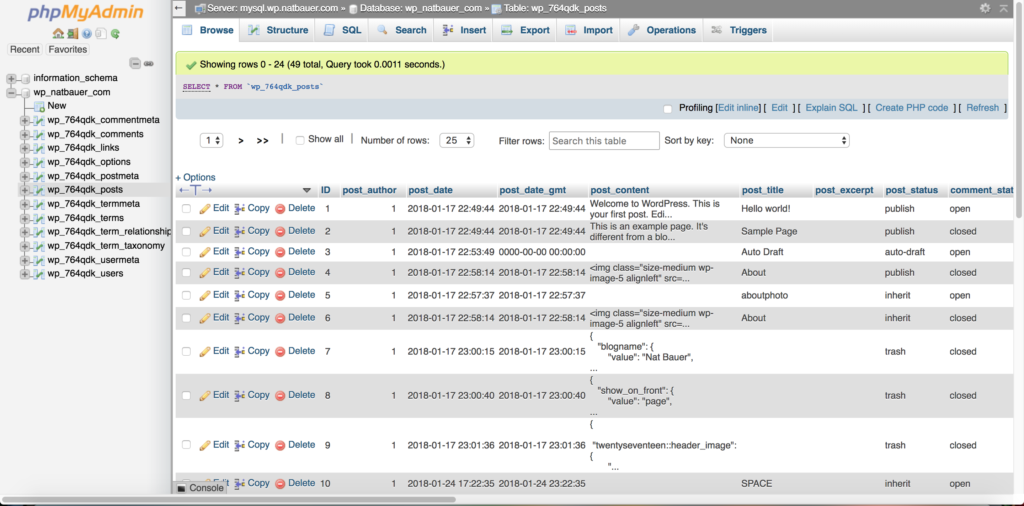Image resolution: width=1024 pixels, height=506 pixels.
Task: Click the wp_764qdk_users table icon
Action: coord(39,274)
